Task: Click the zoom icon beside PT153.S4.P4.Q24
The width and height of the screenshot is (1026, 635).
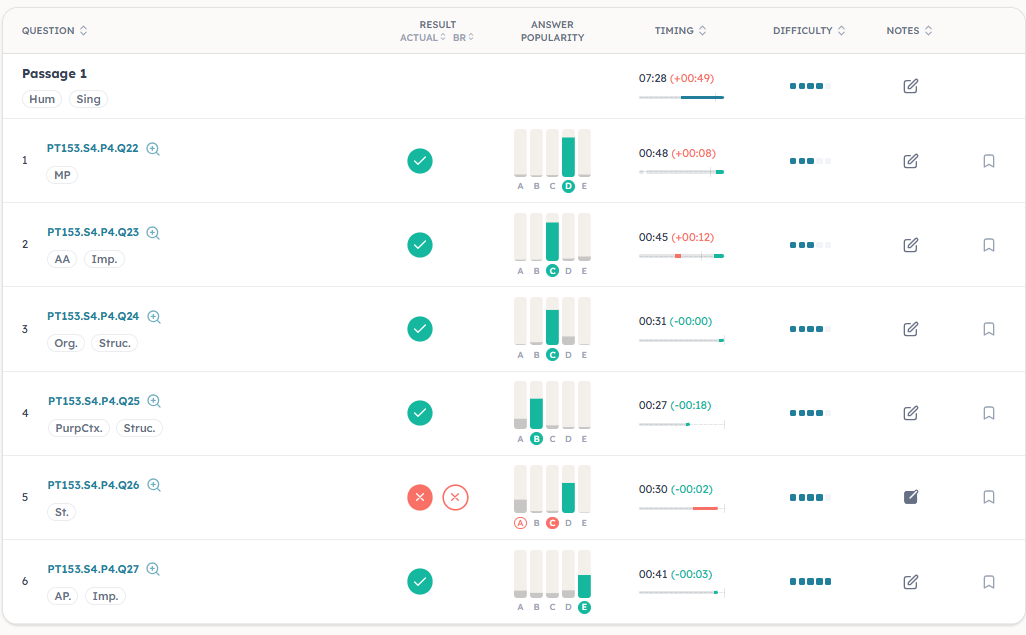Action: pos(154,317)
